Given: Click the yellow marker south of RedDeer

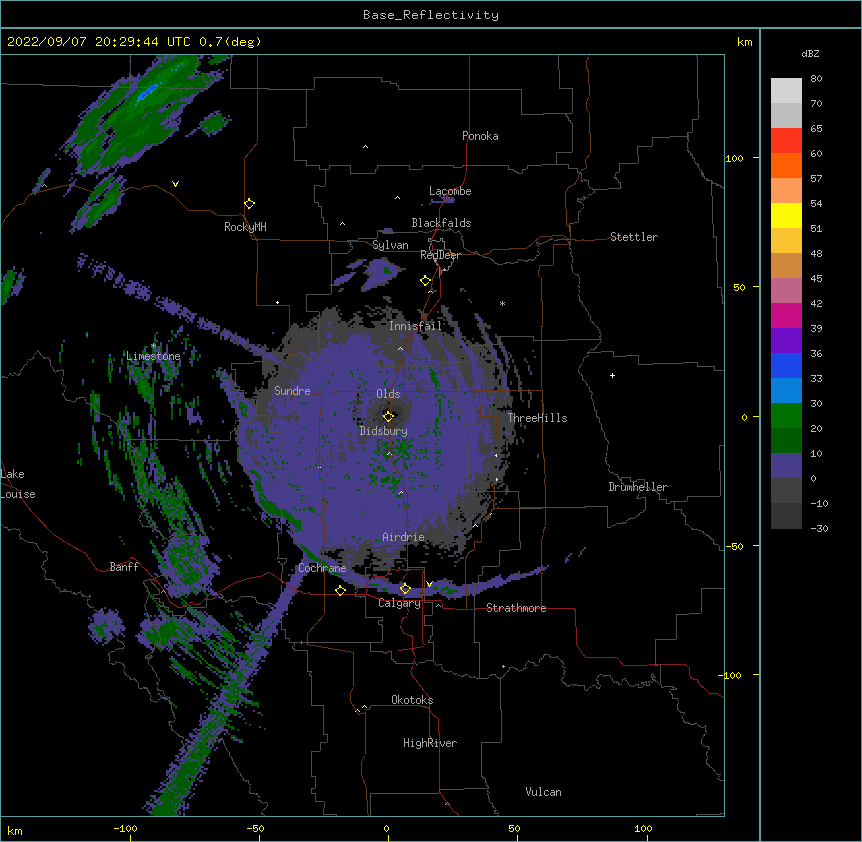Looking at the screenshot, I should (x=426, y=281).
